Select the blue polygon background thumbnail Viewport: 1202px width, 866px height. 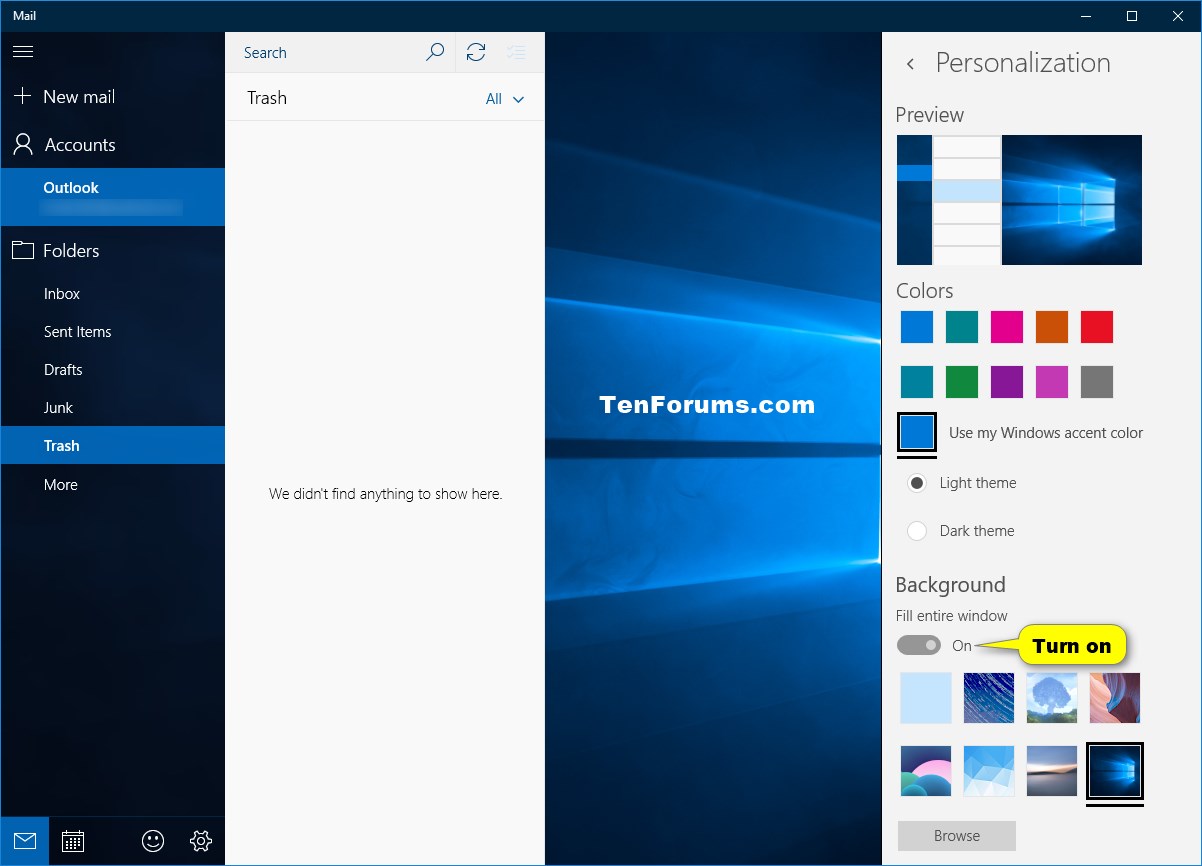[989, 771]
